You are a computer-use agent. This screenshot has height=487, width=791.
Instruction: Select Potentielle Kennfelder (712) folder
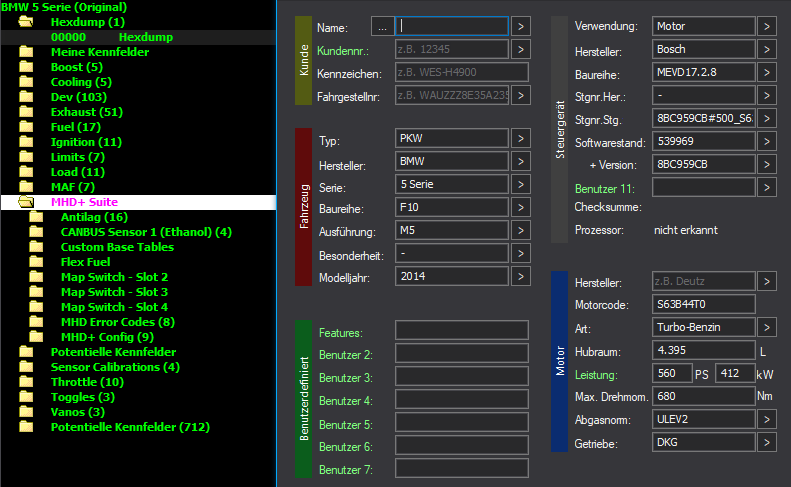(x=130, y=427)
